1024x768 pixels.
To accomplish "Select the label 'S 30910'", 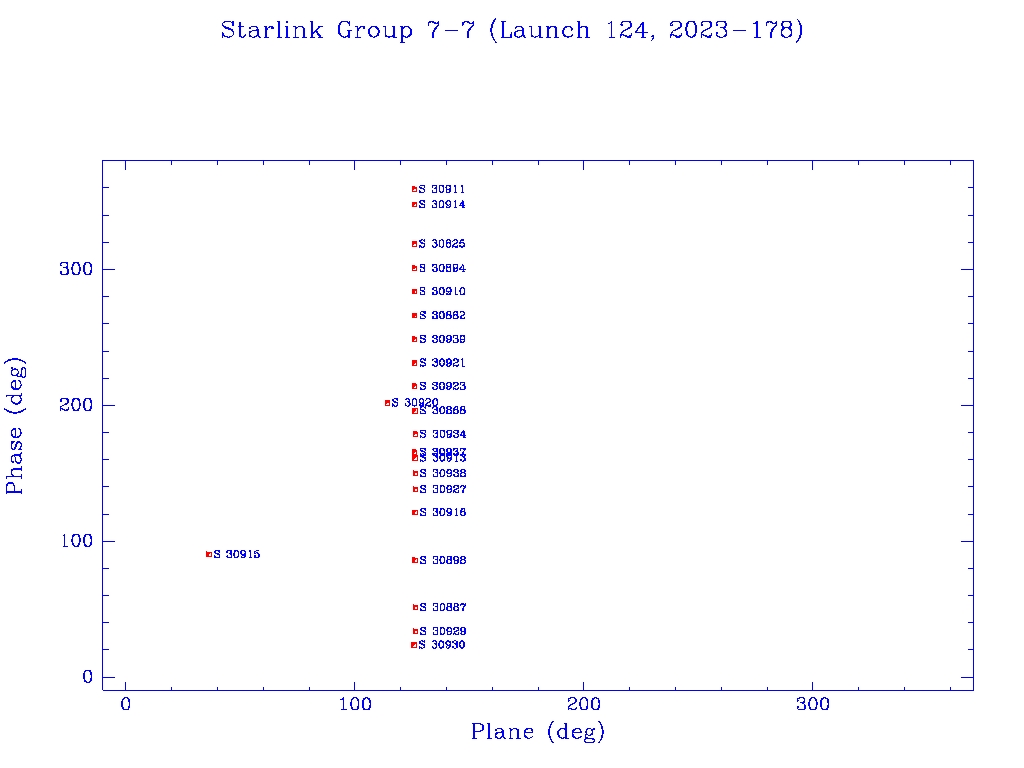I will point(443,291).
